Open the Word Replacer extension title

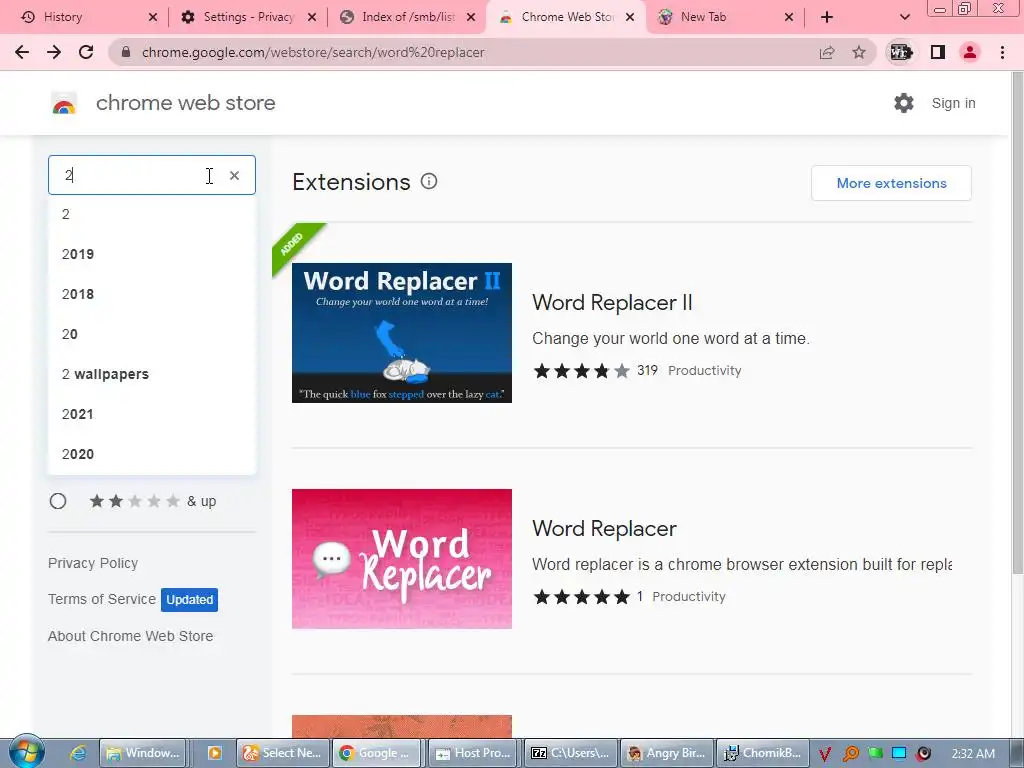(x=604, y=528)
